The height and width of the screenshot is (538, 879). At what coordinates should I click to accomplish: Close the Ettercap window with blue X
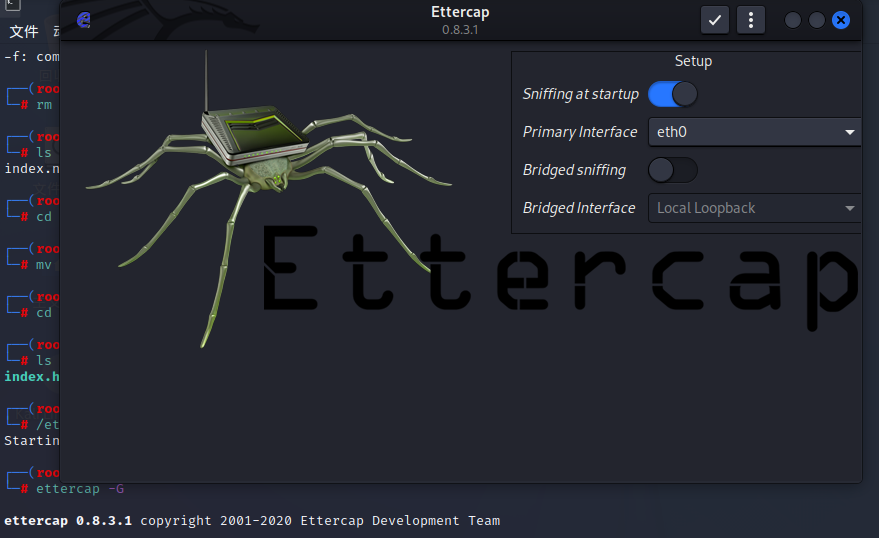point(840,20)
